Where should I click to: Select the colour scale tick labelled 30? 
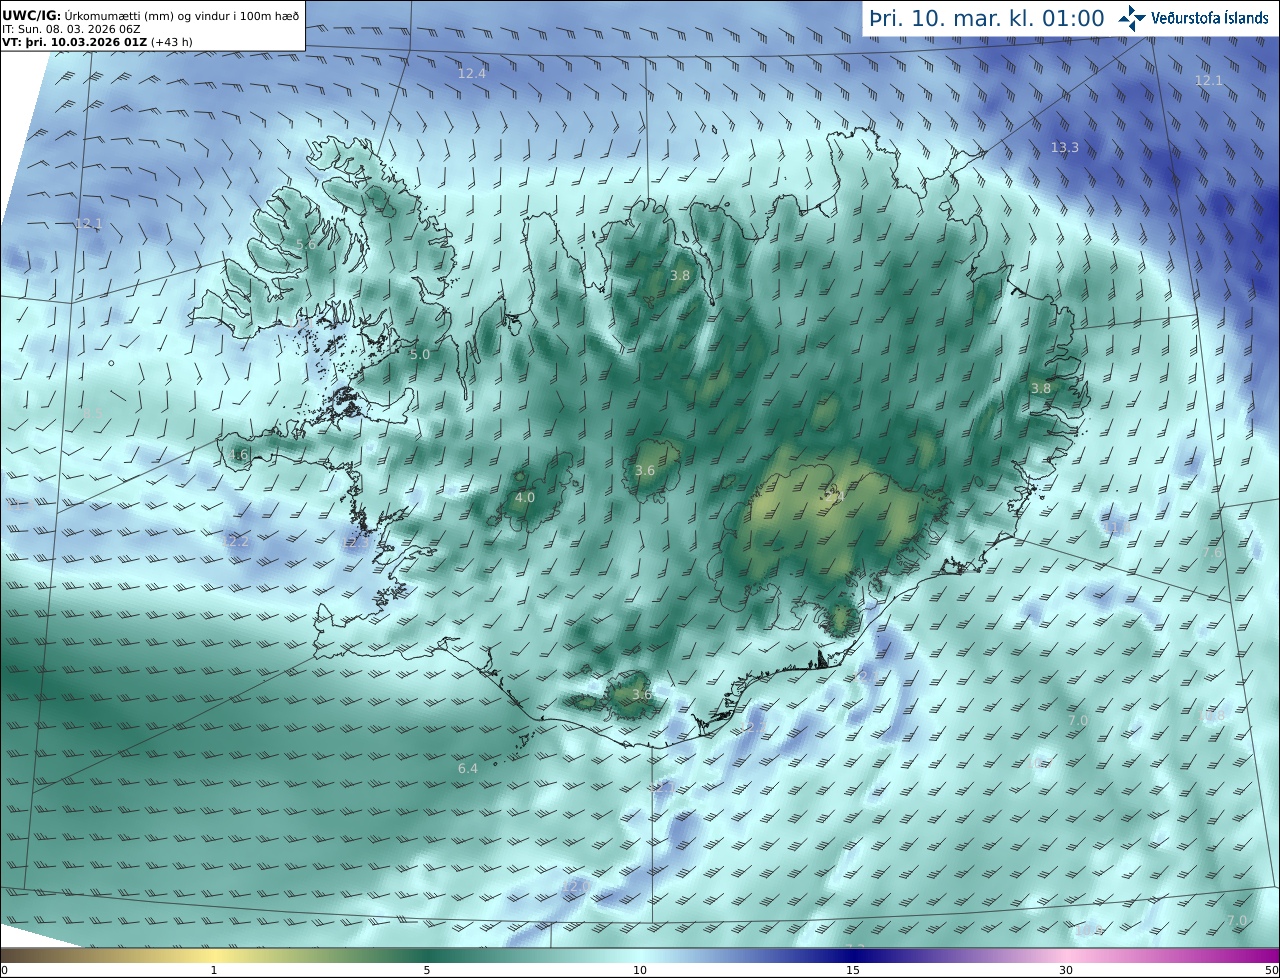point(1066,970)
